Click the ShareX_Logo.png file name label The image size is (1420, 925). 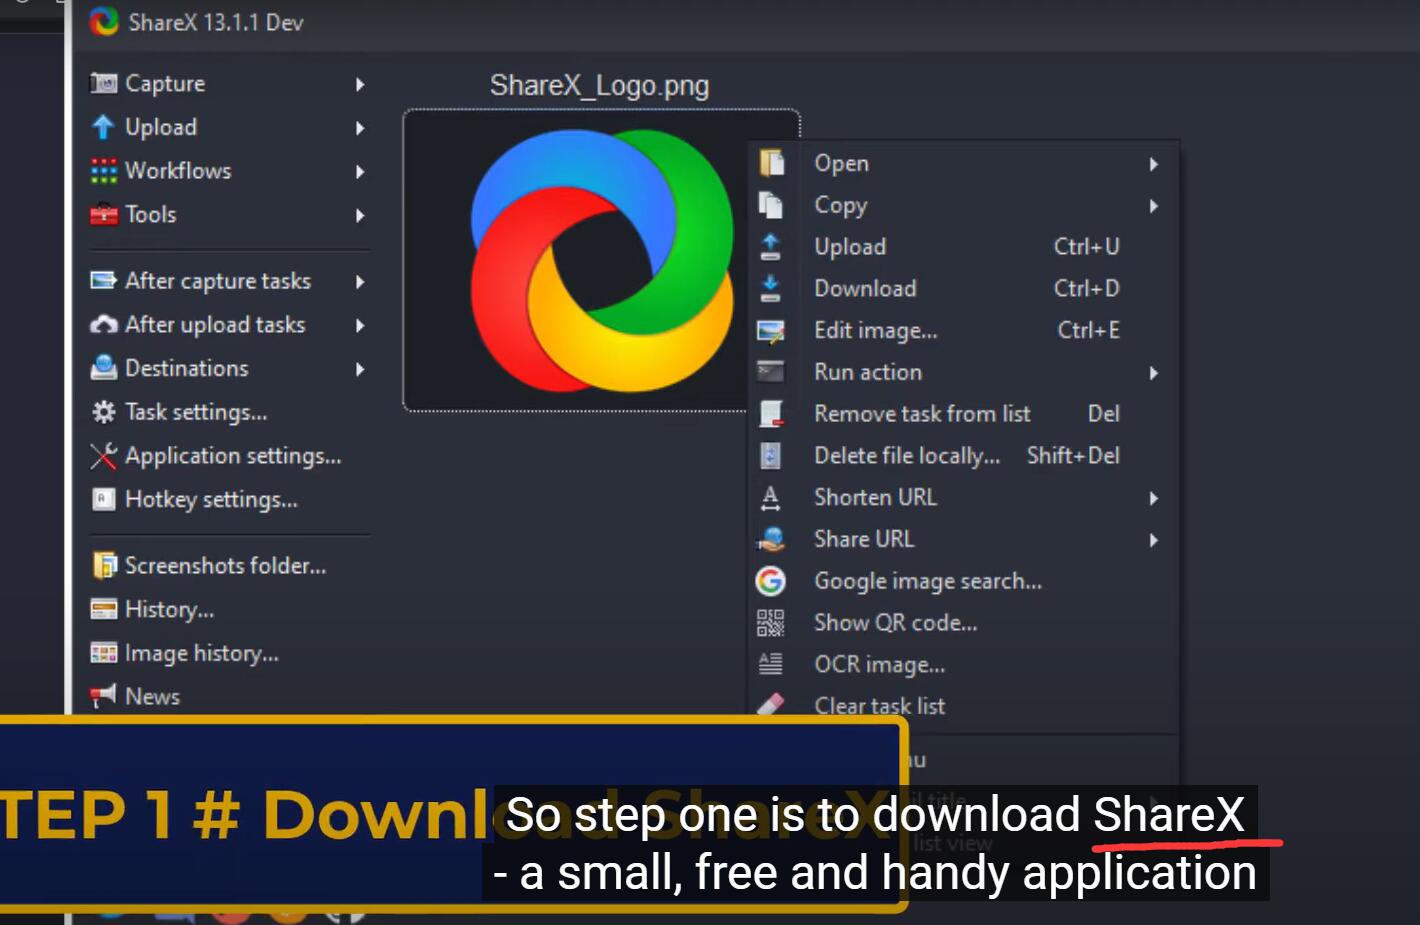pos(599,86)
